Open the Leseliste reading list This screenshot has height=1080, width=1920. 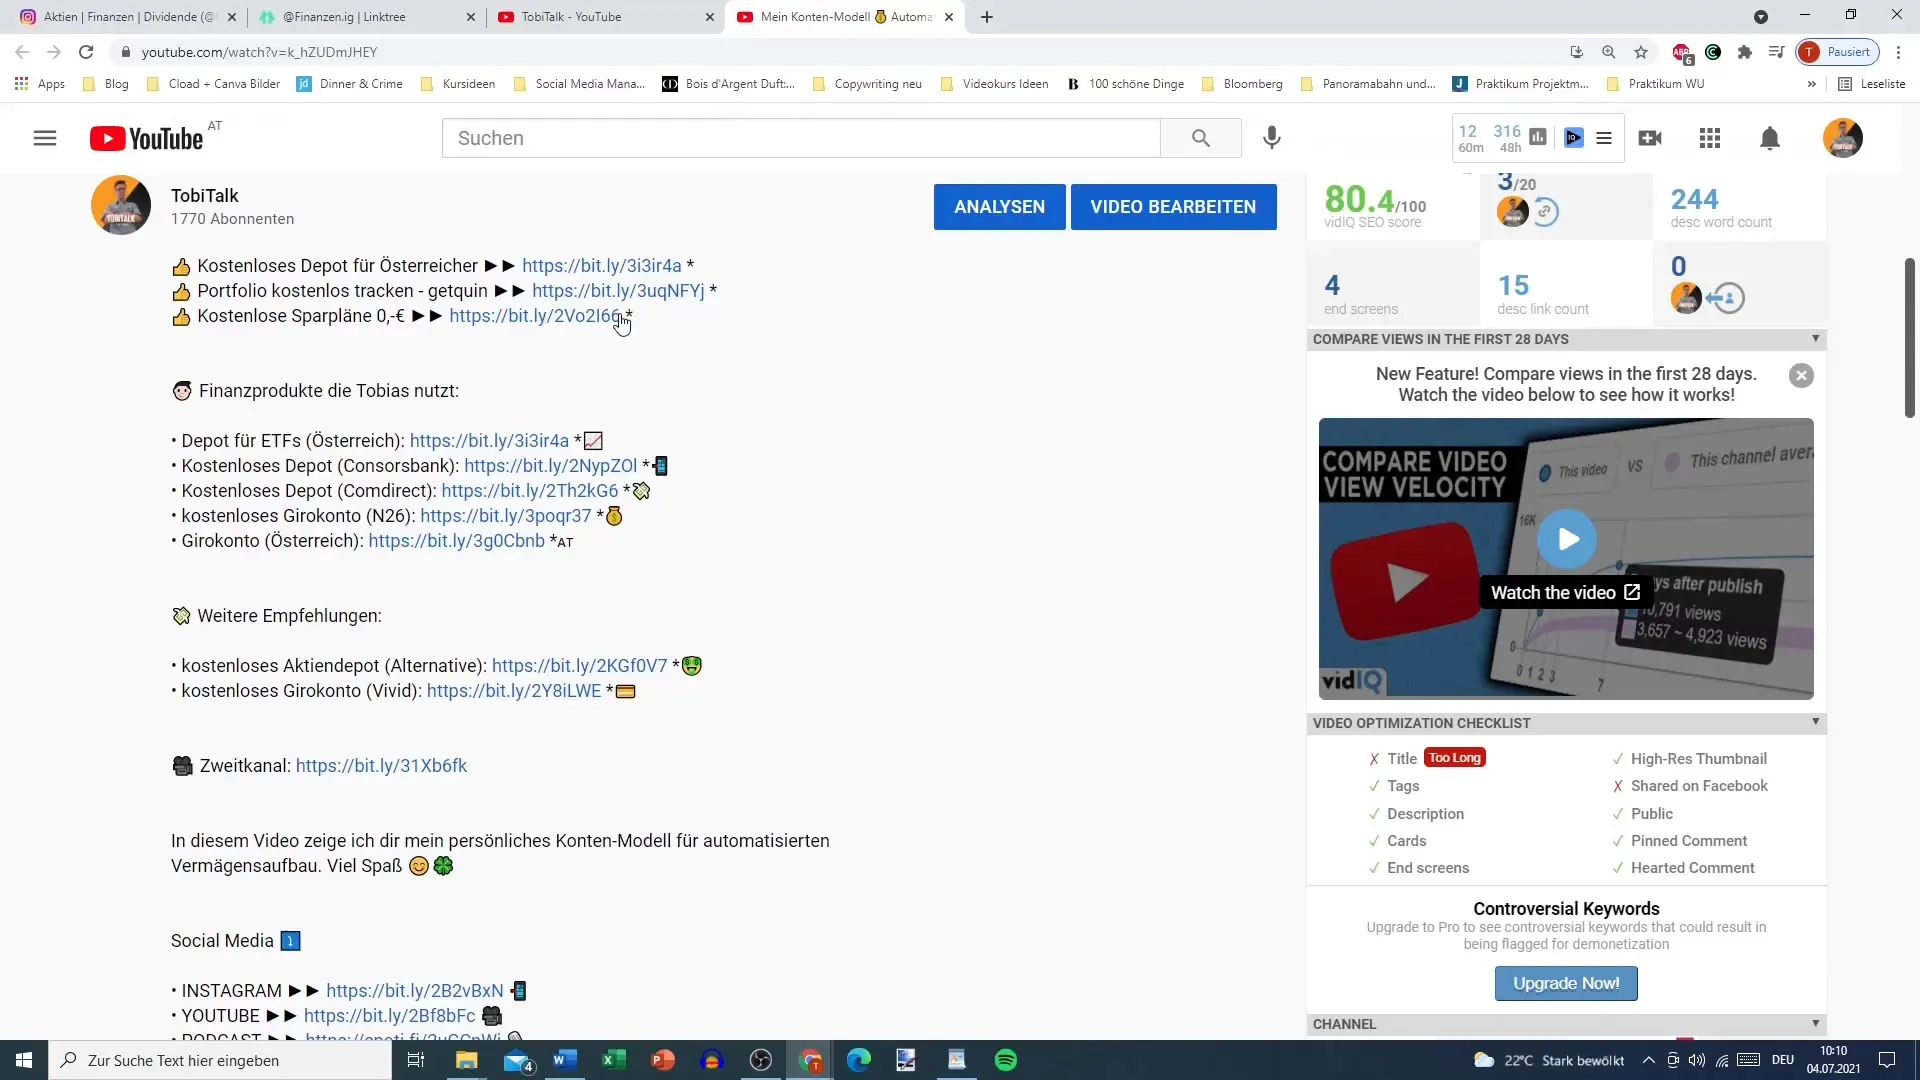pos(1872,84)
